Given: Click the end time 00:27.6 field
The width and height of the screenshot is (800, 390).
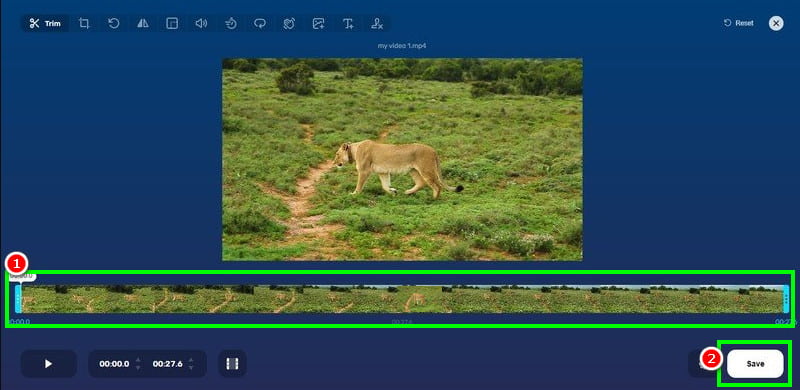Looking at the screenshot, I should coord(167,364).
